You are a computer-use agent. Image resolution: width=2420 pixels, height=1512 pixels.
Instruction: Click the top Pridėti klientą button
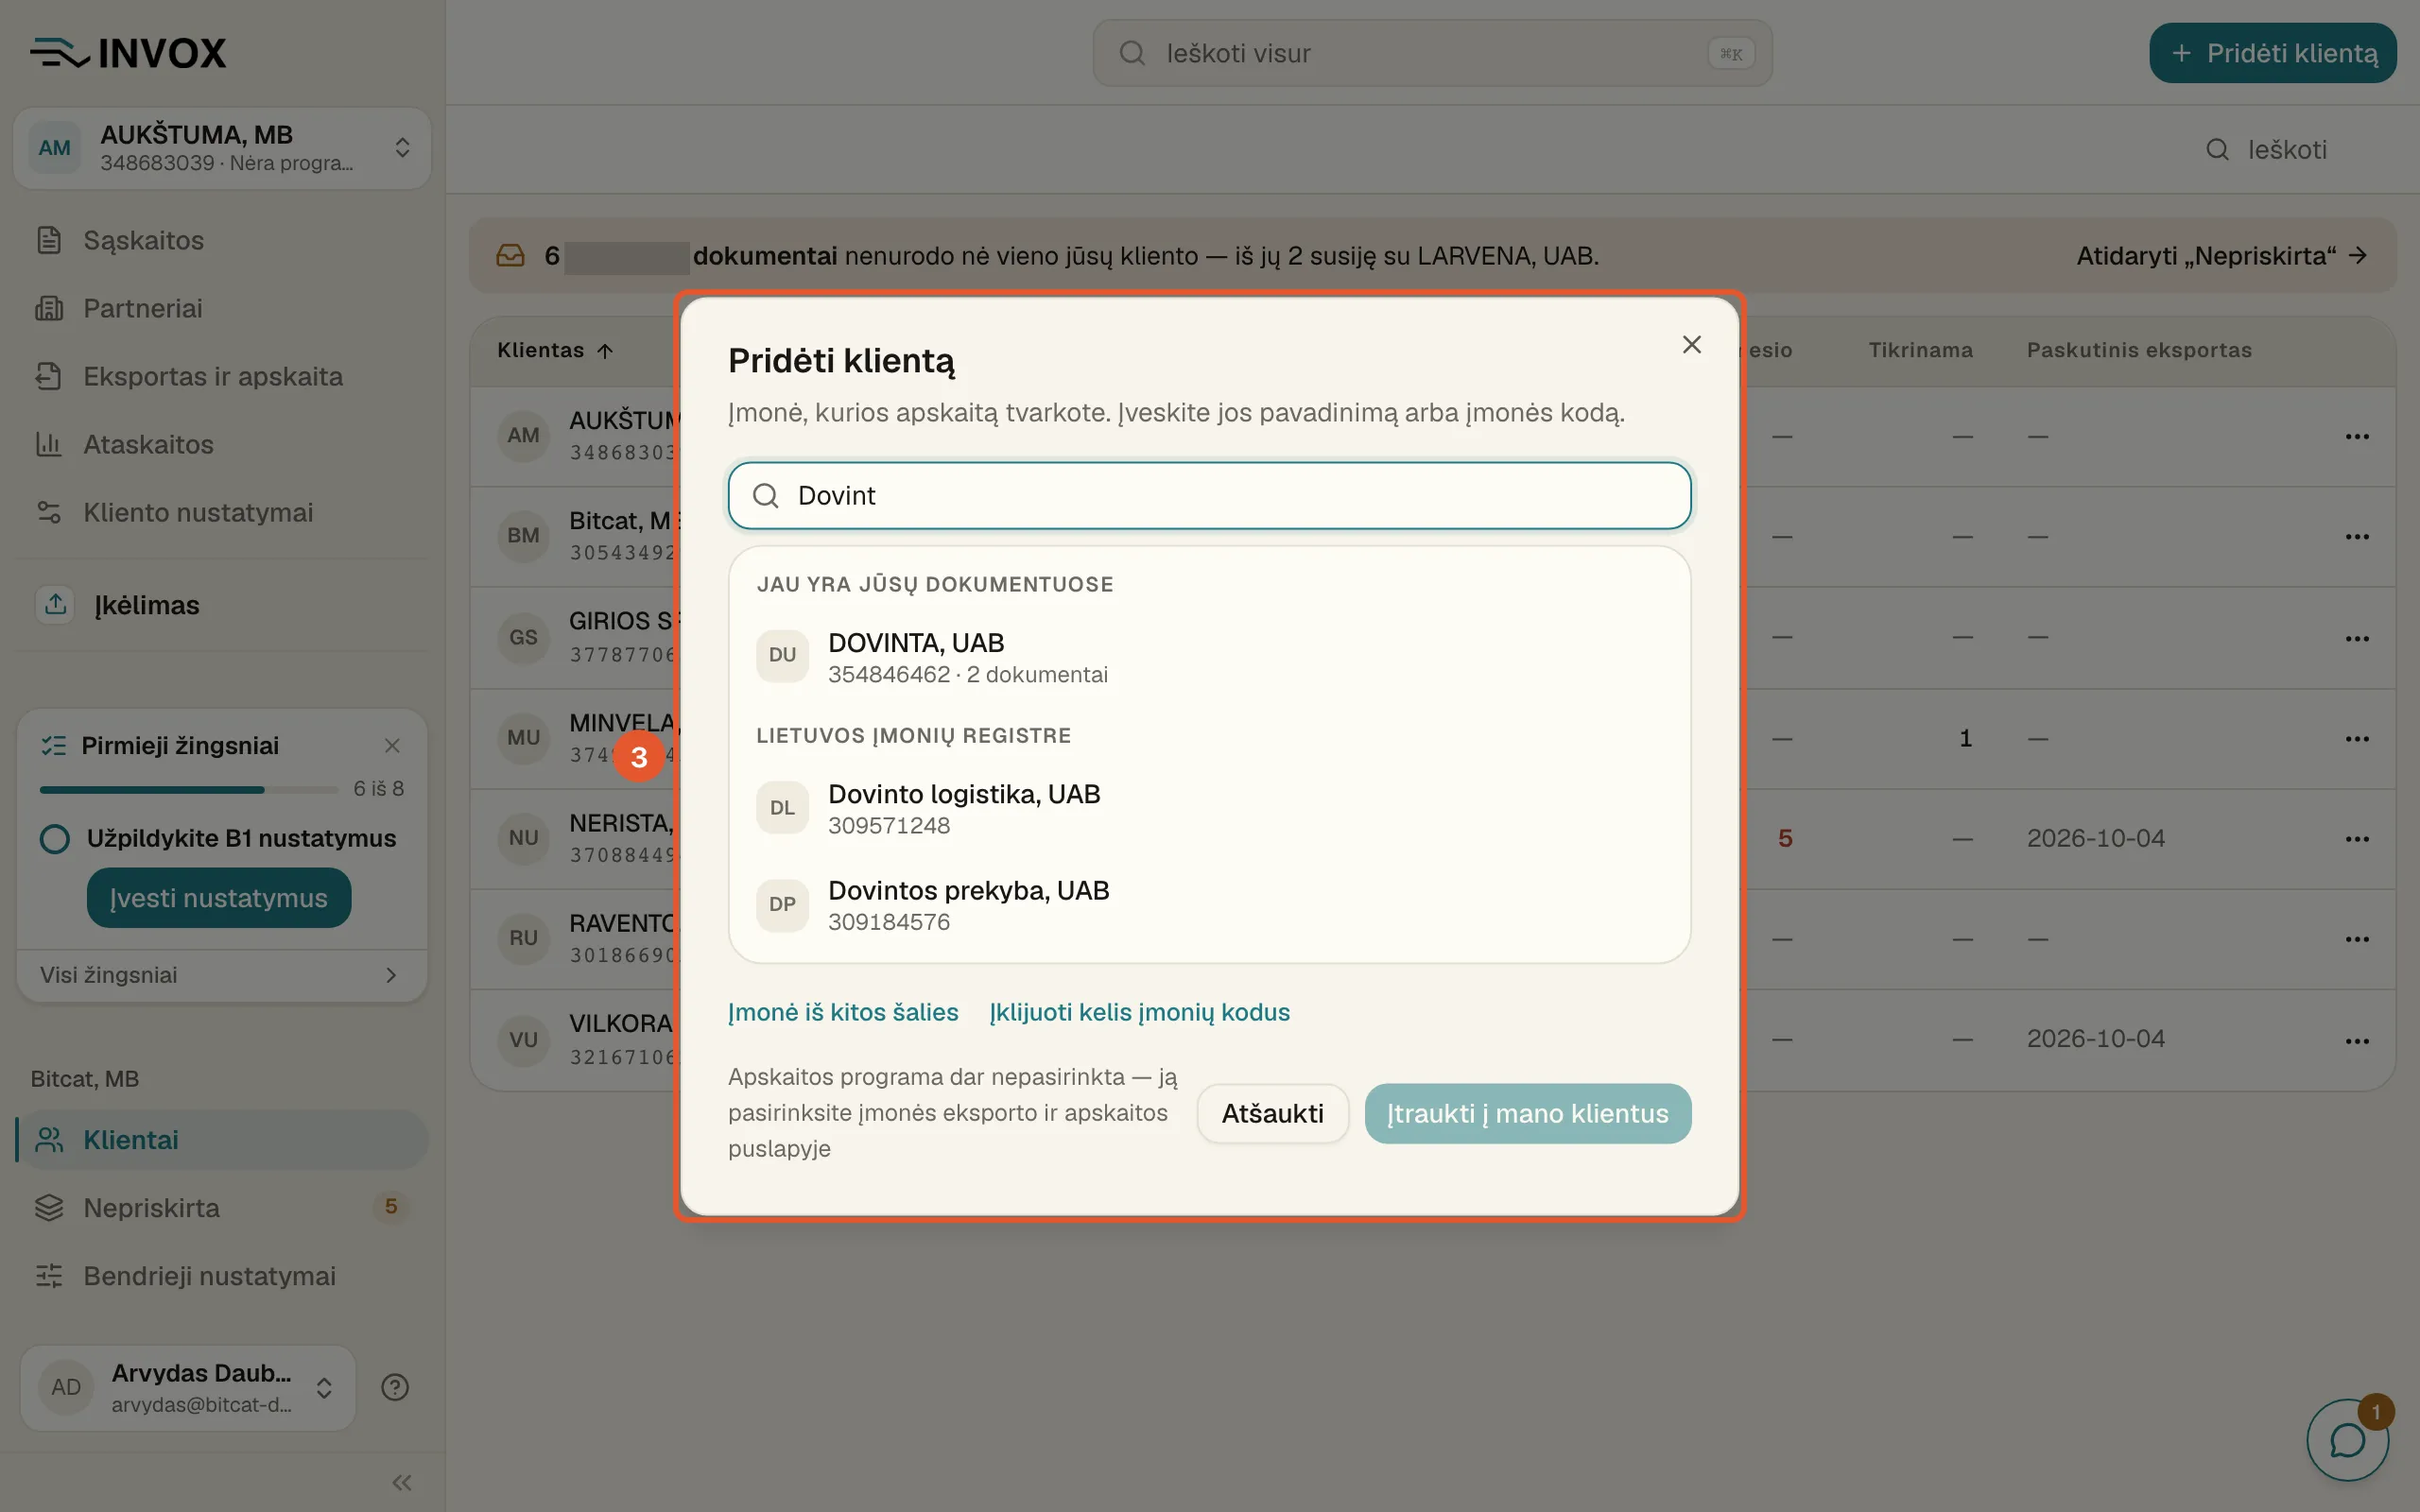click(2272, 53)
